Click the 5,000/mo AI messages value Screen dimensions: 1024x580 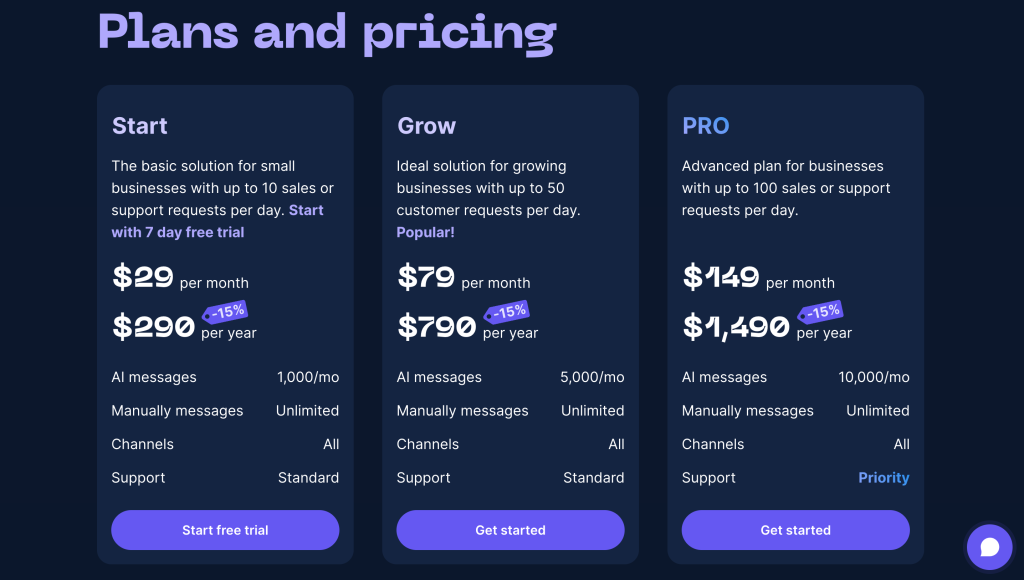(592, 377)
